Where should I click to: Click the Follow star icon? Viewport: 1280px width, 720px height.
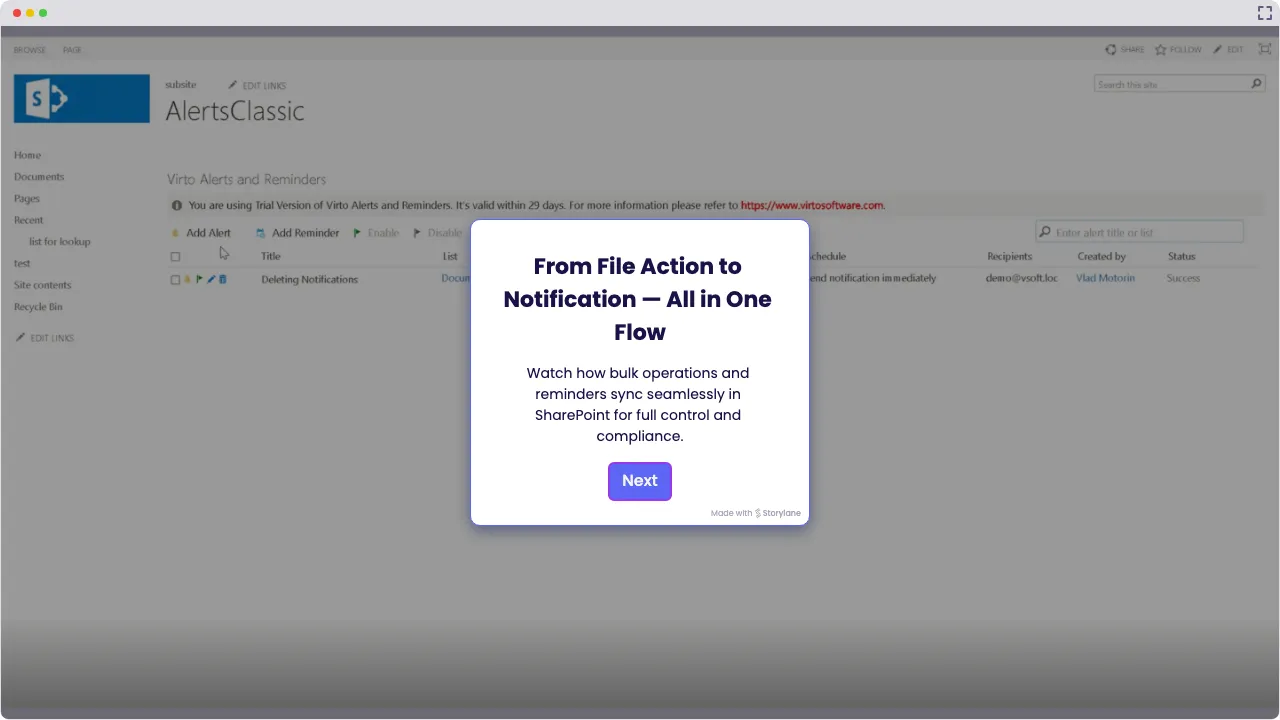[x=1160, y=50]
